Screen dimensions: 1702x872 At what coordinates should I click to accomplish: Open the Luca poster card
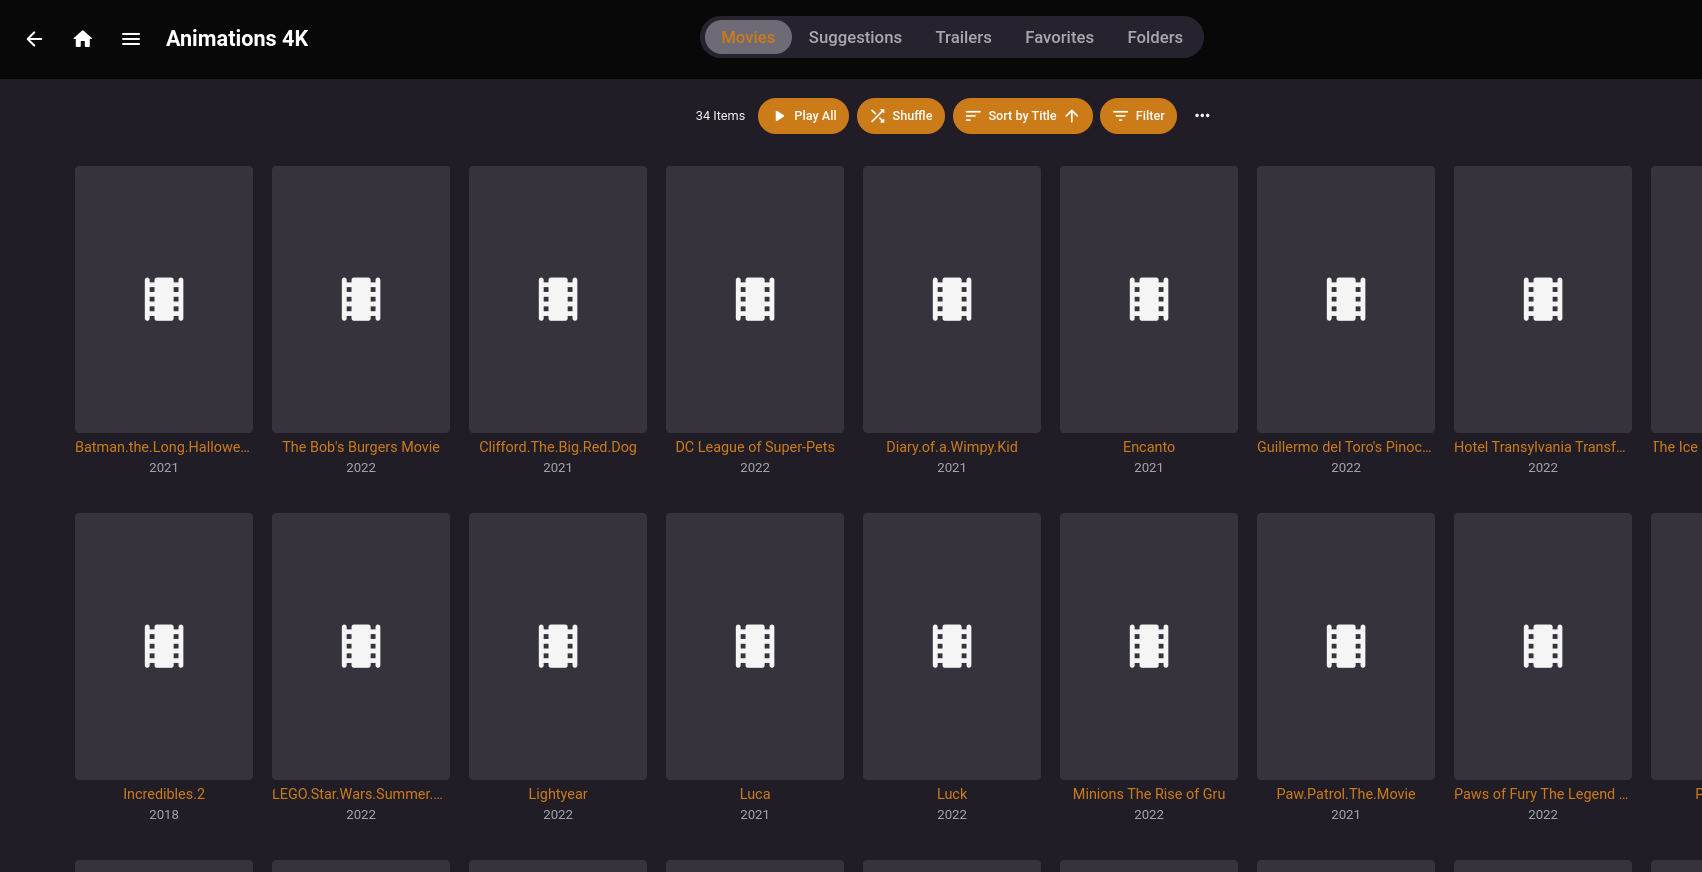coord(755,646)
